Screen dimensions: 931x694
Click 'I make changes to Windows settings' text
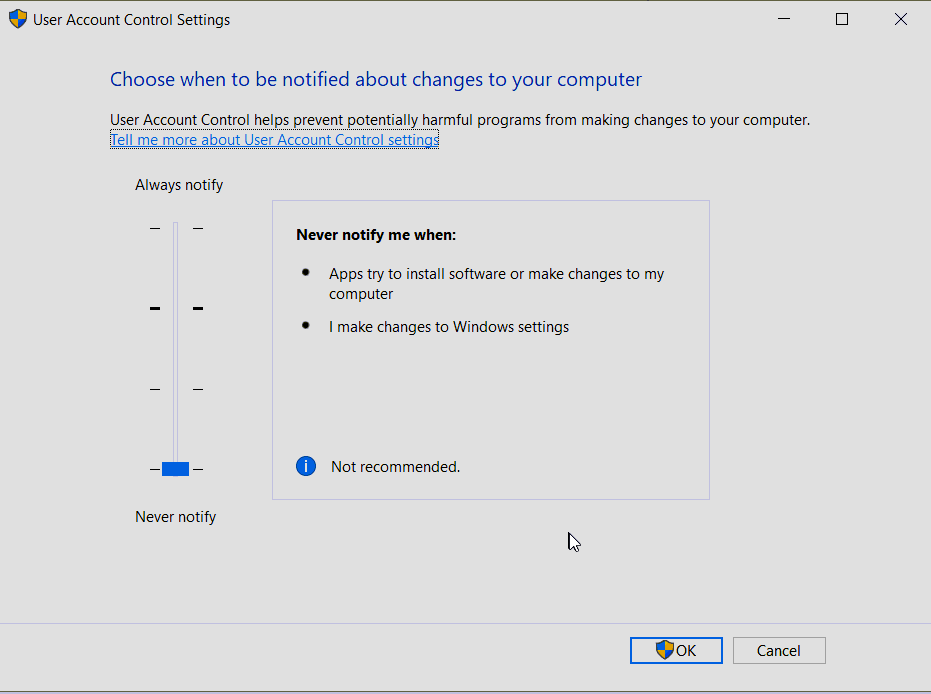pyautogui.click(x=449, y=327)
